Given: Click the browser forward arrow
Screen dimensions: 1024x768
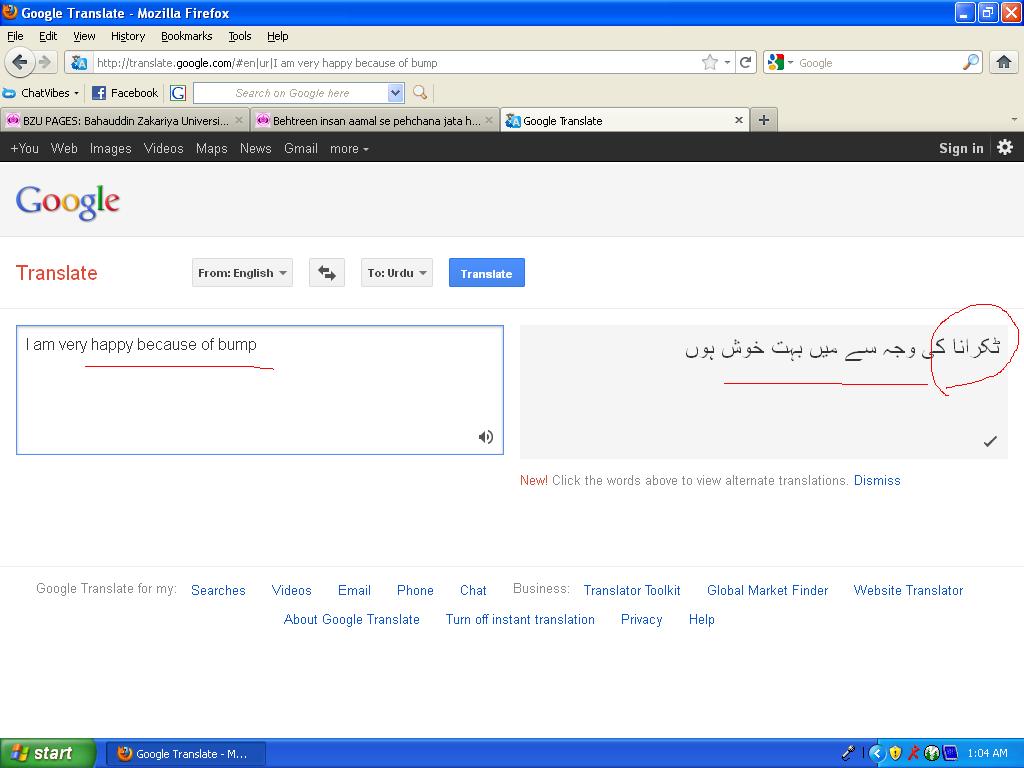Looking at the screenshot, I should pos(44,63).
